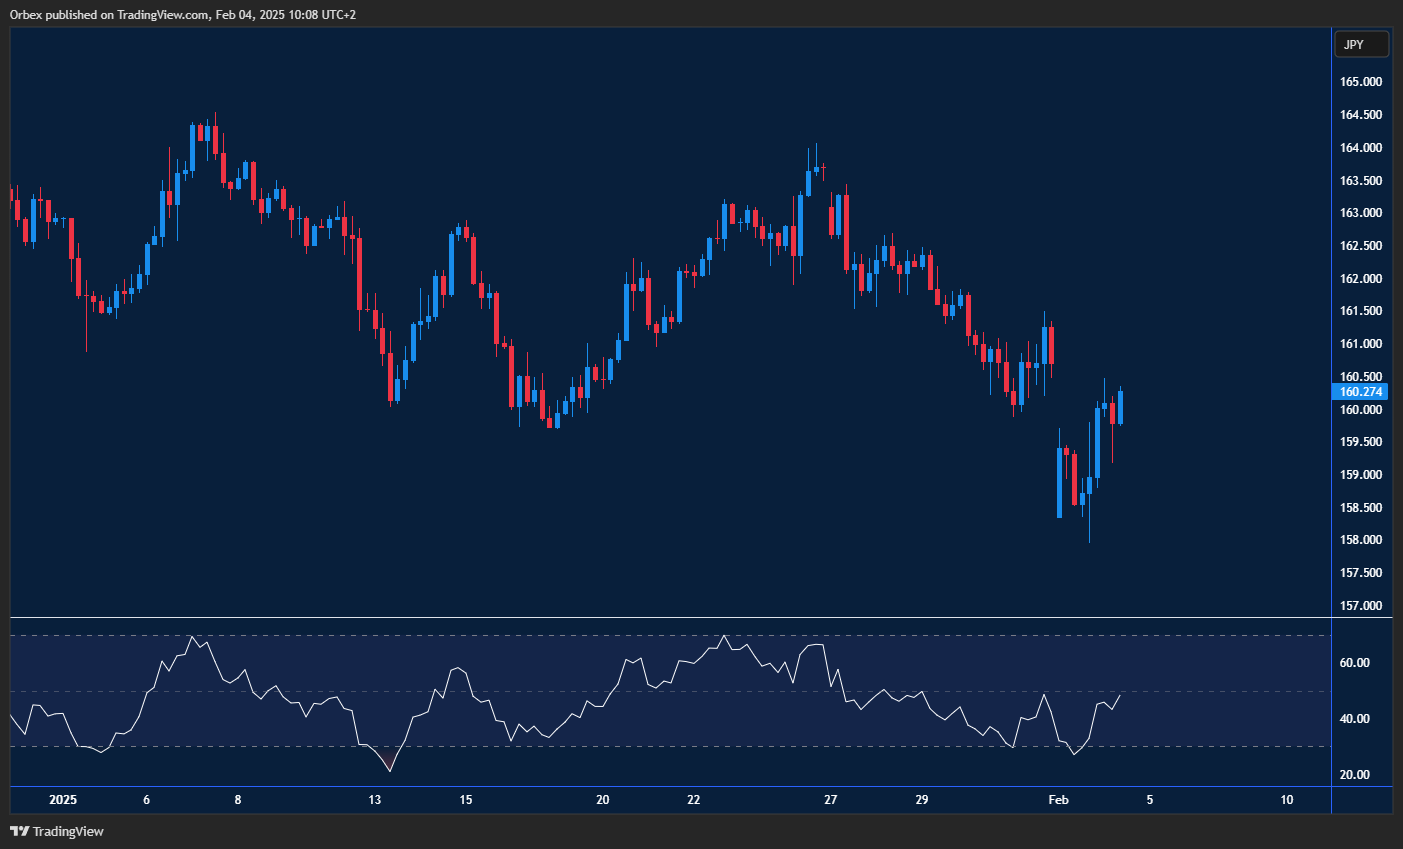Click the 2025 label on time axis
Screen dimensions: 1403x849
pos(63,800)
